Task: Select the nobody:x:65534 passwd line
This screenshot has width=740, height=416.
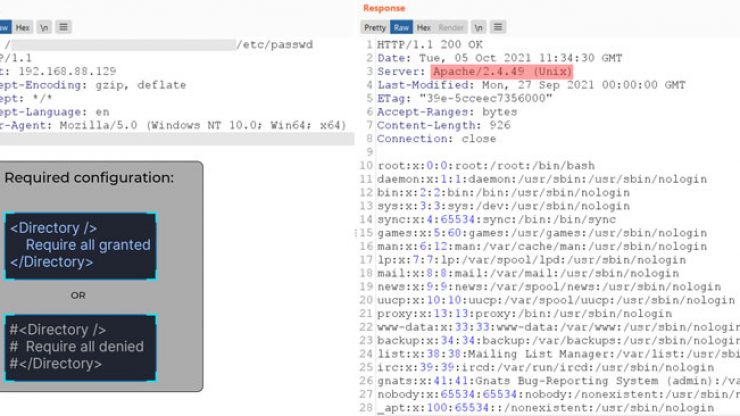Action: click(558, 394)
